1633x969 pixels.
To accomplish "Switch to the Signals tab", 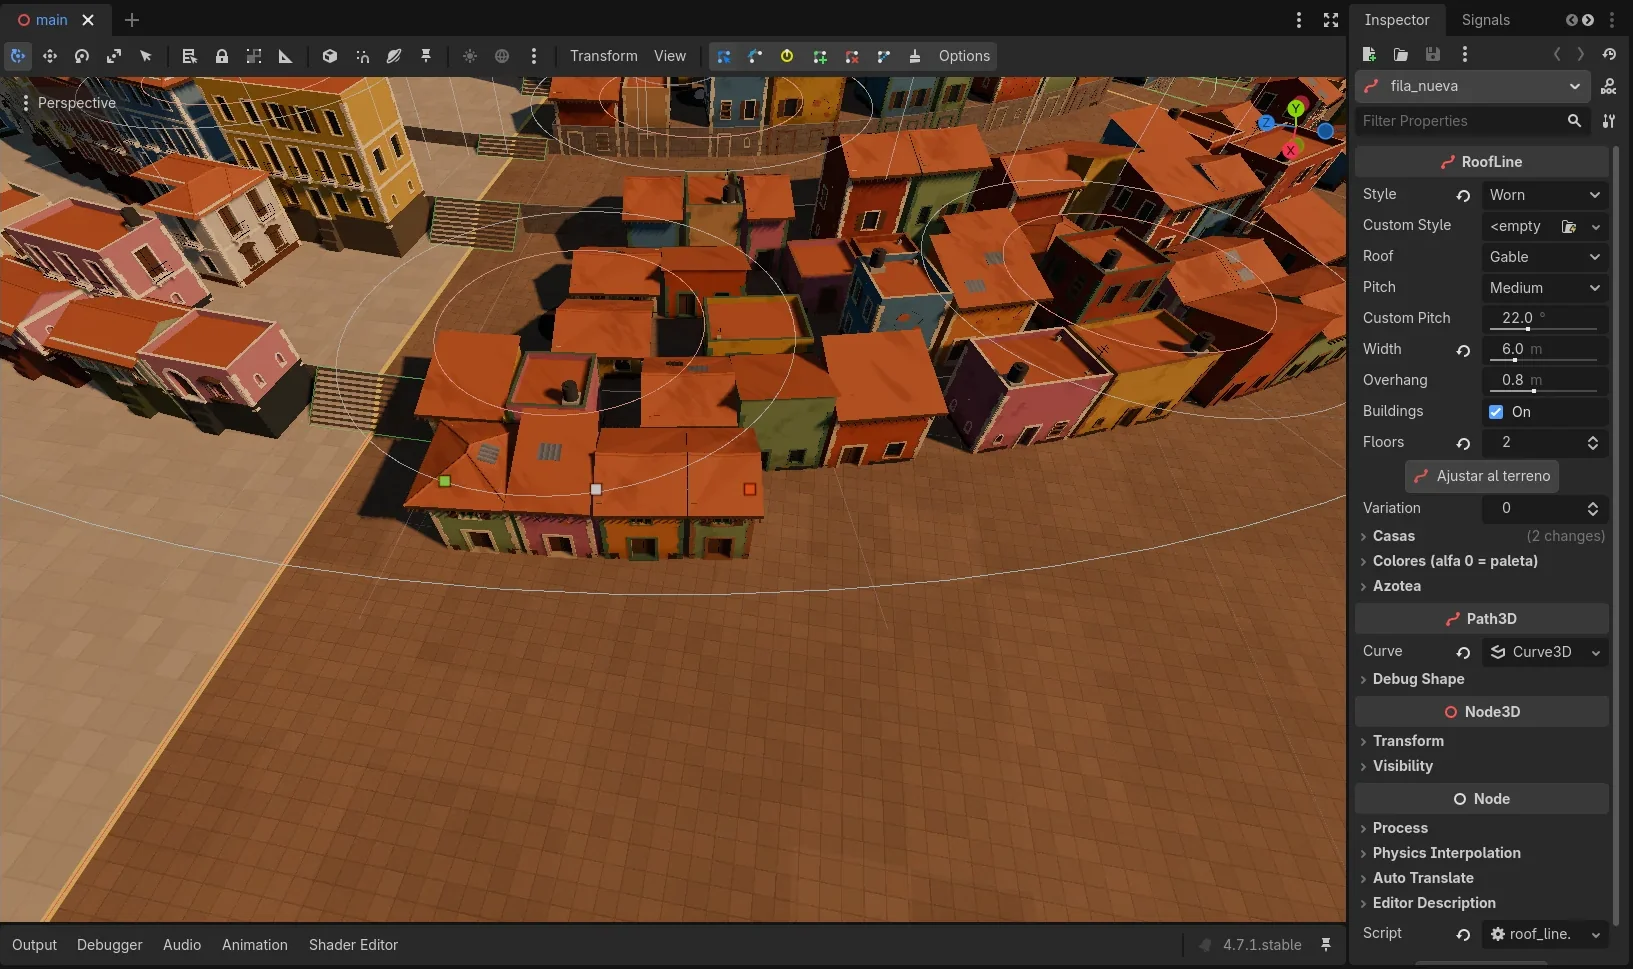I will [x=1485, y=20].
